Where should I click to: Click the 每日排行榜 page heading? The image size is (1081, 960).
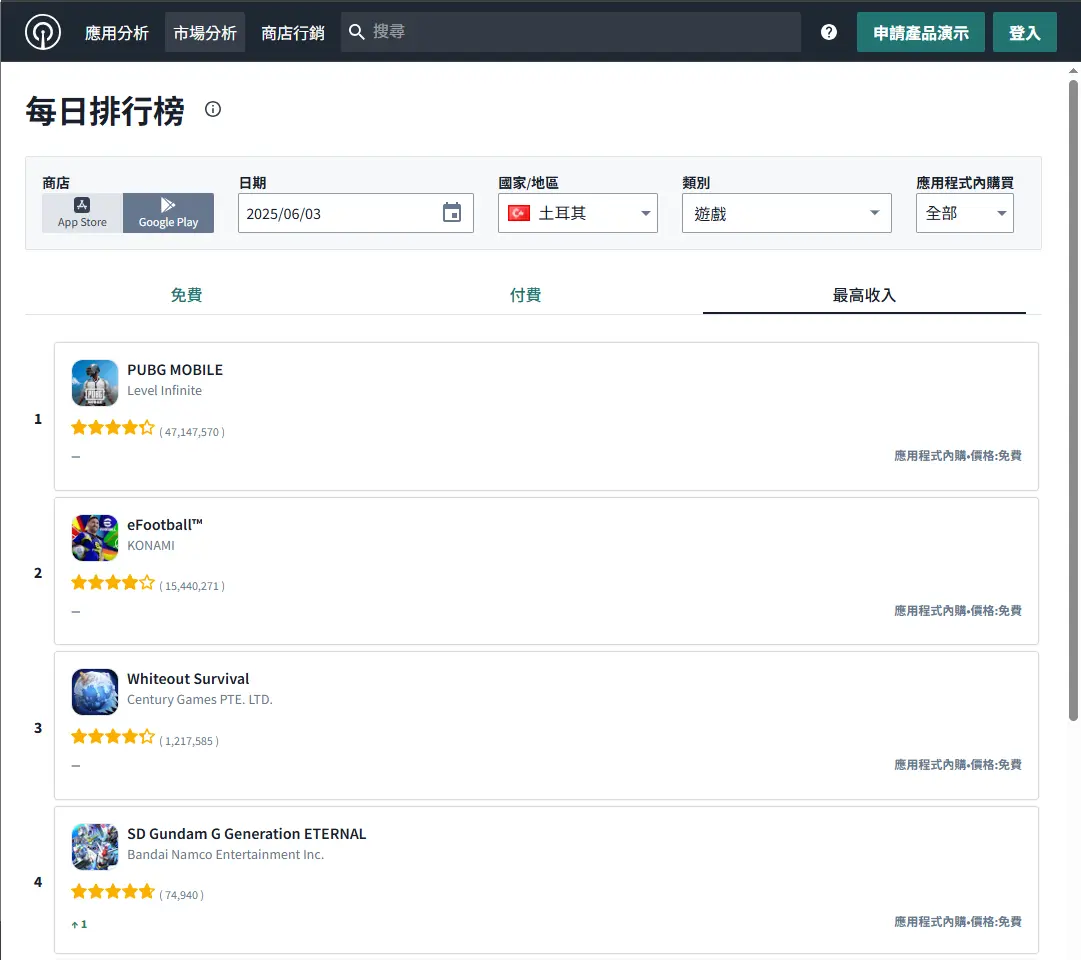pos(105,111)
